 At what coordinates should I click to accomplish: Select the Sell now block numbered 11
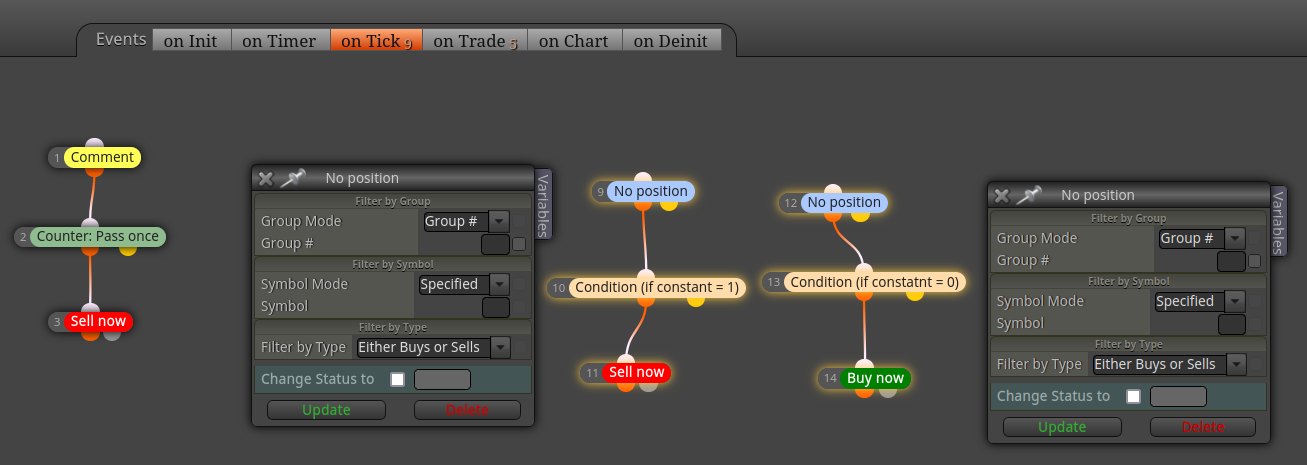coord(636,372)
